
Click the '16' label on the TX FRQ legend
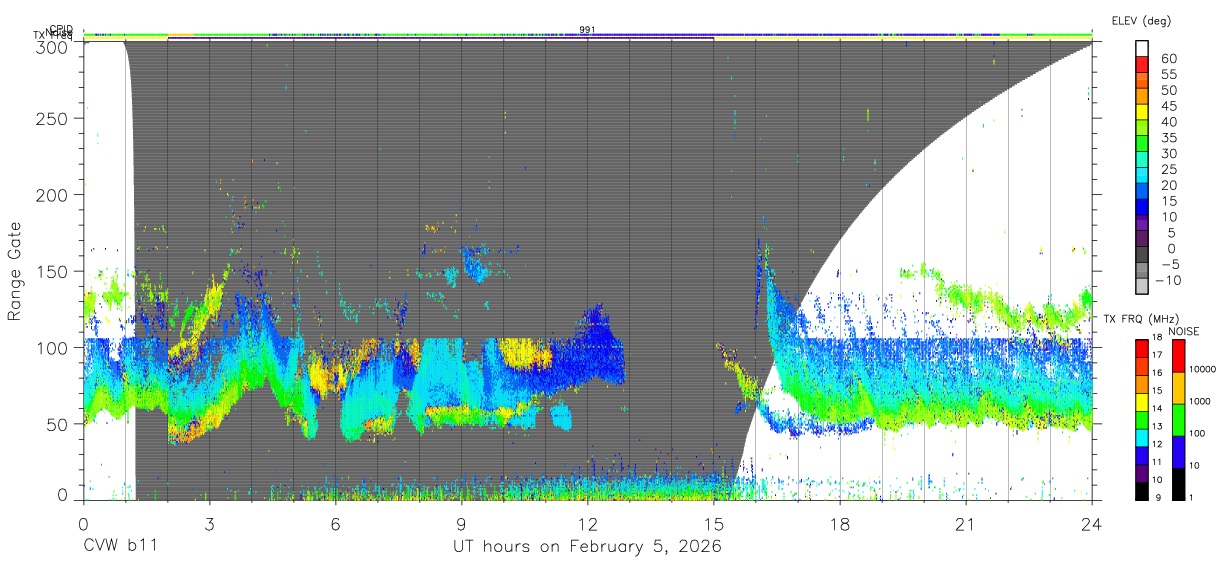pyautogui.click(x=1158, y=374)
